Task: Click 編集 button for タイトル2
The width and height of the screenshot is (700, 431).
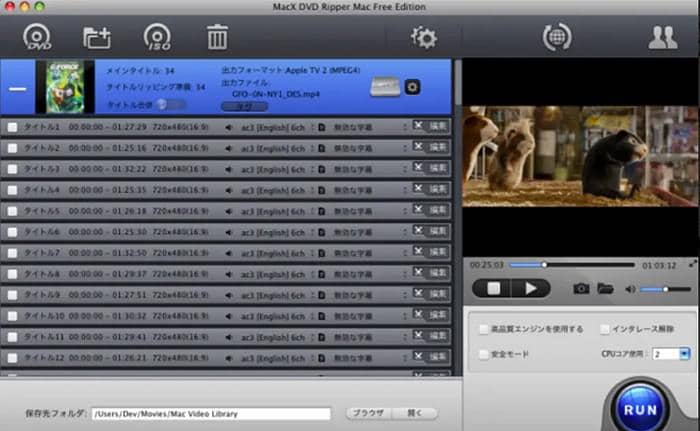Action: [x=437, y=147]
